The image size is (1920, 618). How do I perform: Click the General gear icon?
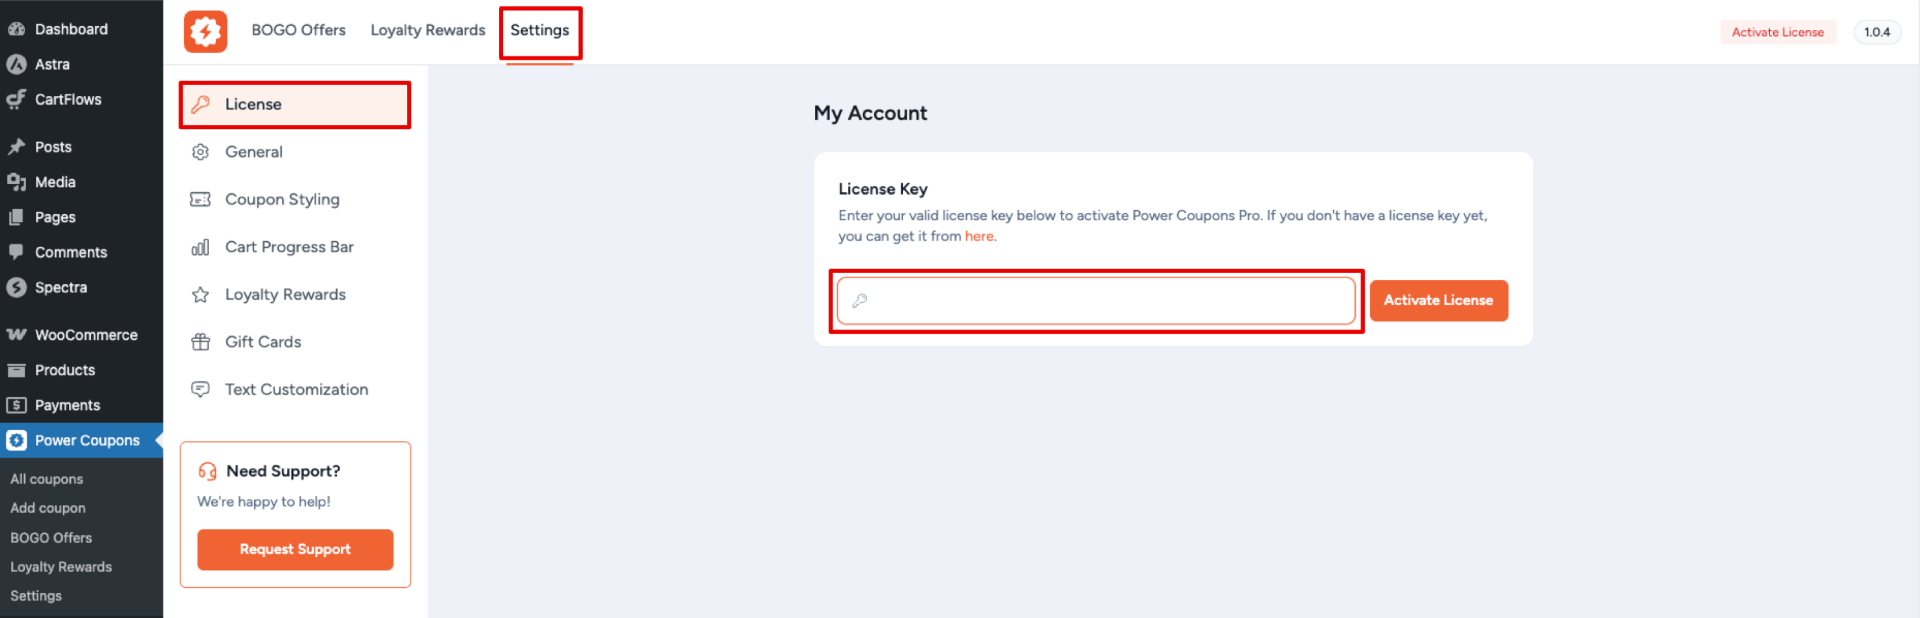click(200, 152)
